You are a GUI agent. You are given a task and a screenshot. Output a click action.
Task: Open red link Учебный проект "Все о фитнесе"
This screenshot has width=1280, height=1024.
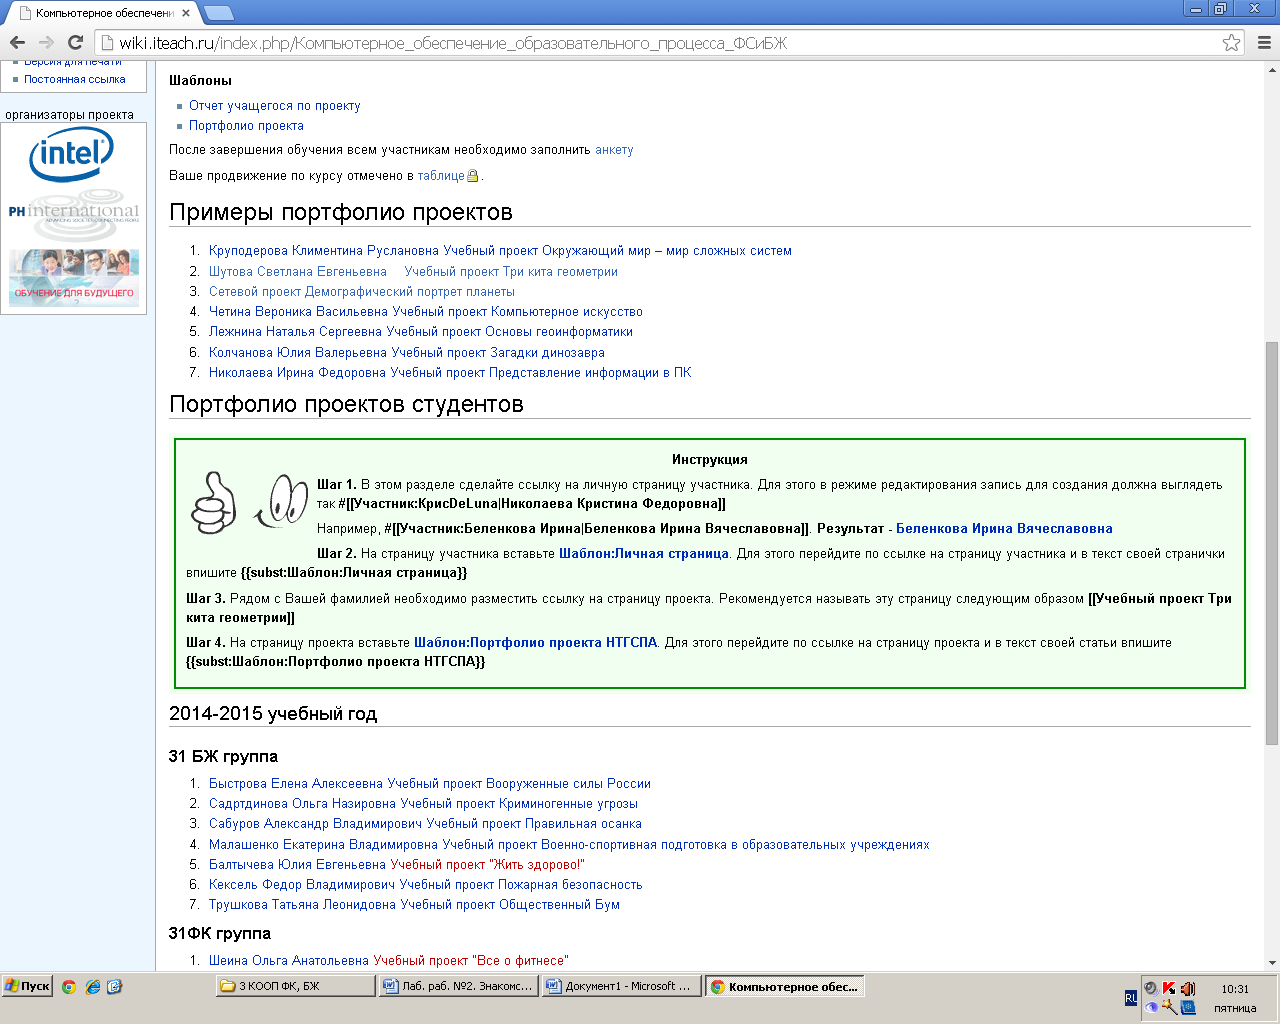tap(471, 960)
